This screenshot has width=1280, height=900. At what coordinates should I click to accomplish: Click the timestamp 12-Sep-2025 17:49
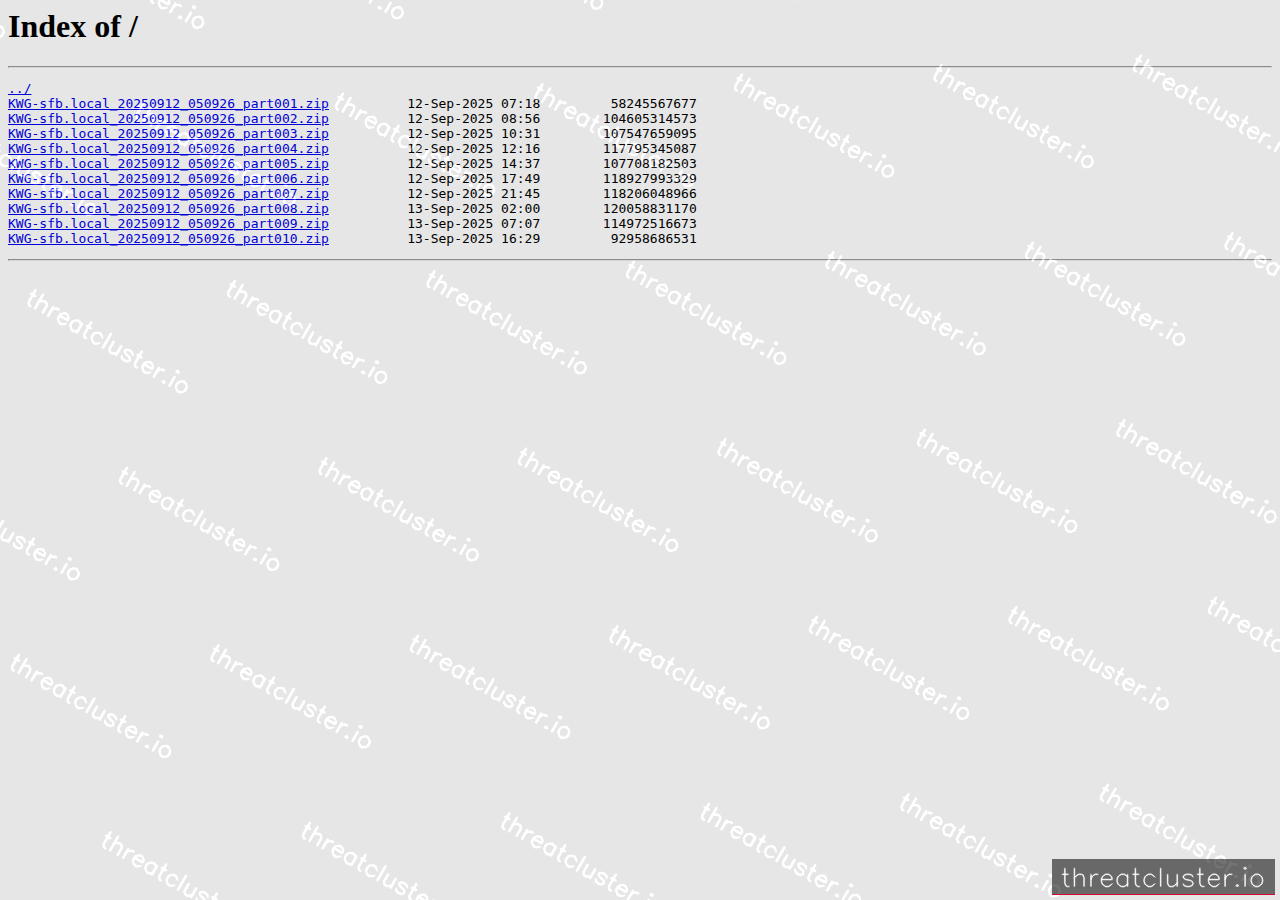(x=474, y=179)
